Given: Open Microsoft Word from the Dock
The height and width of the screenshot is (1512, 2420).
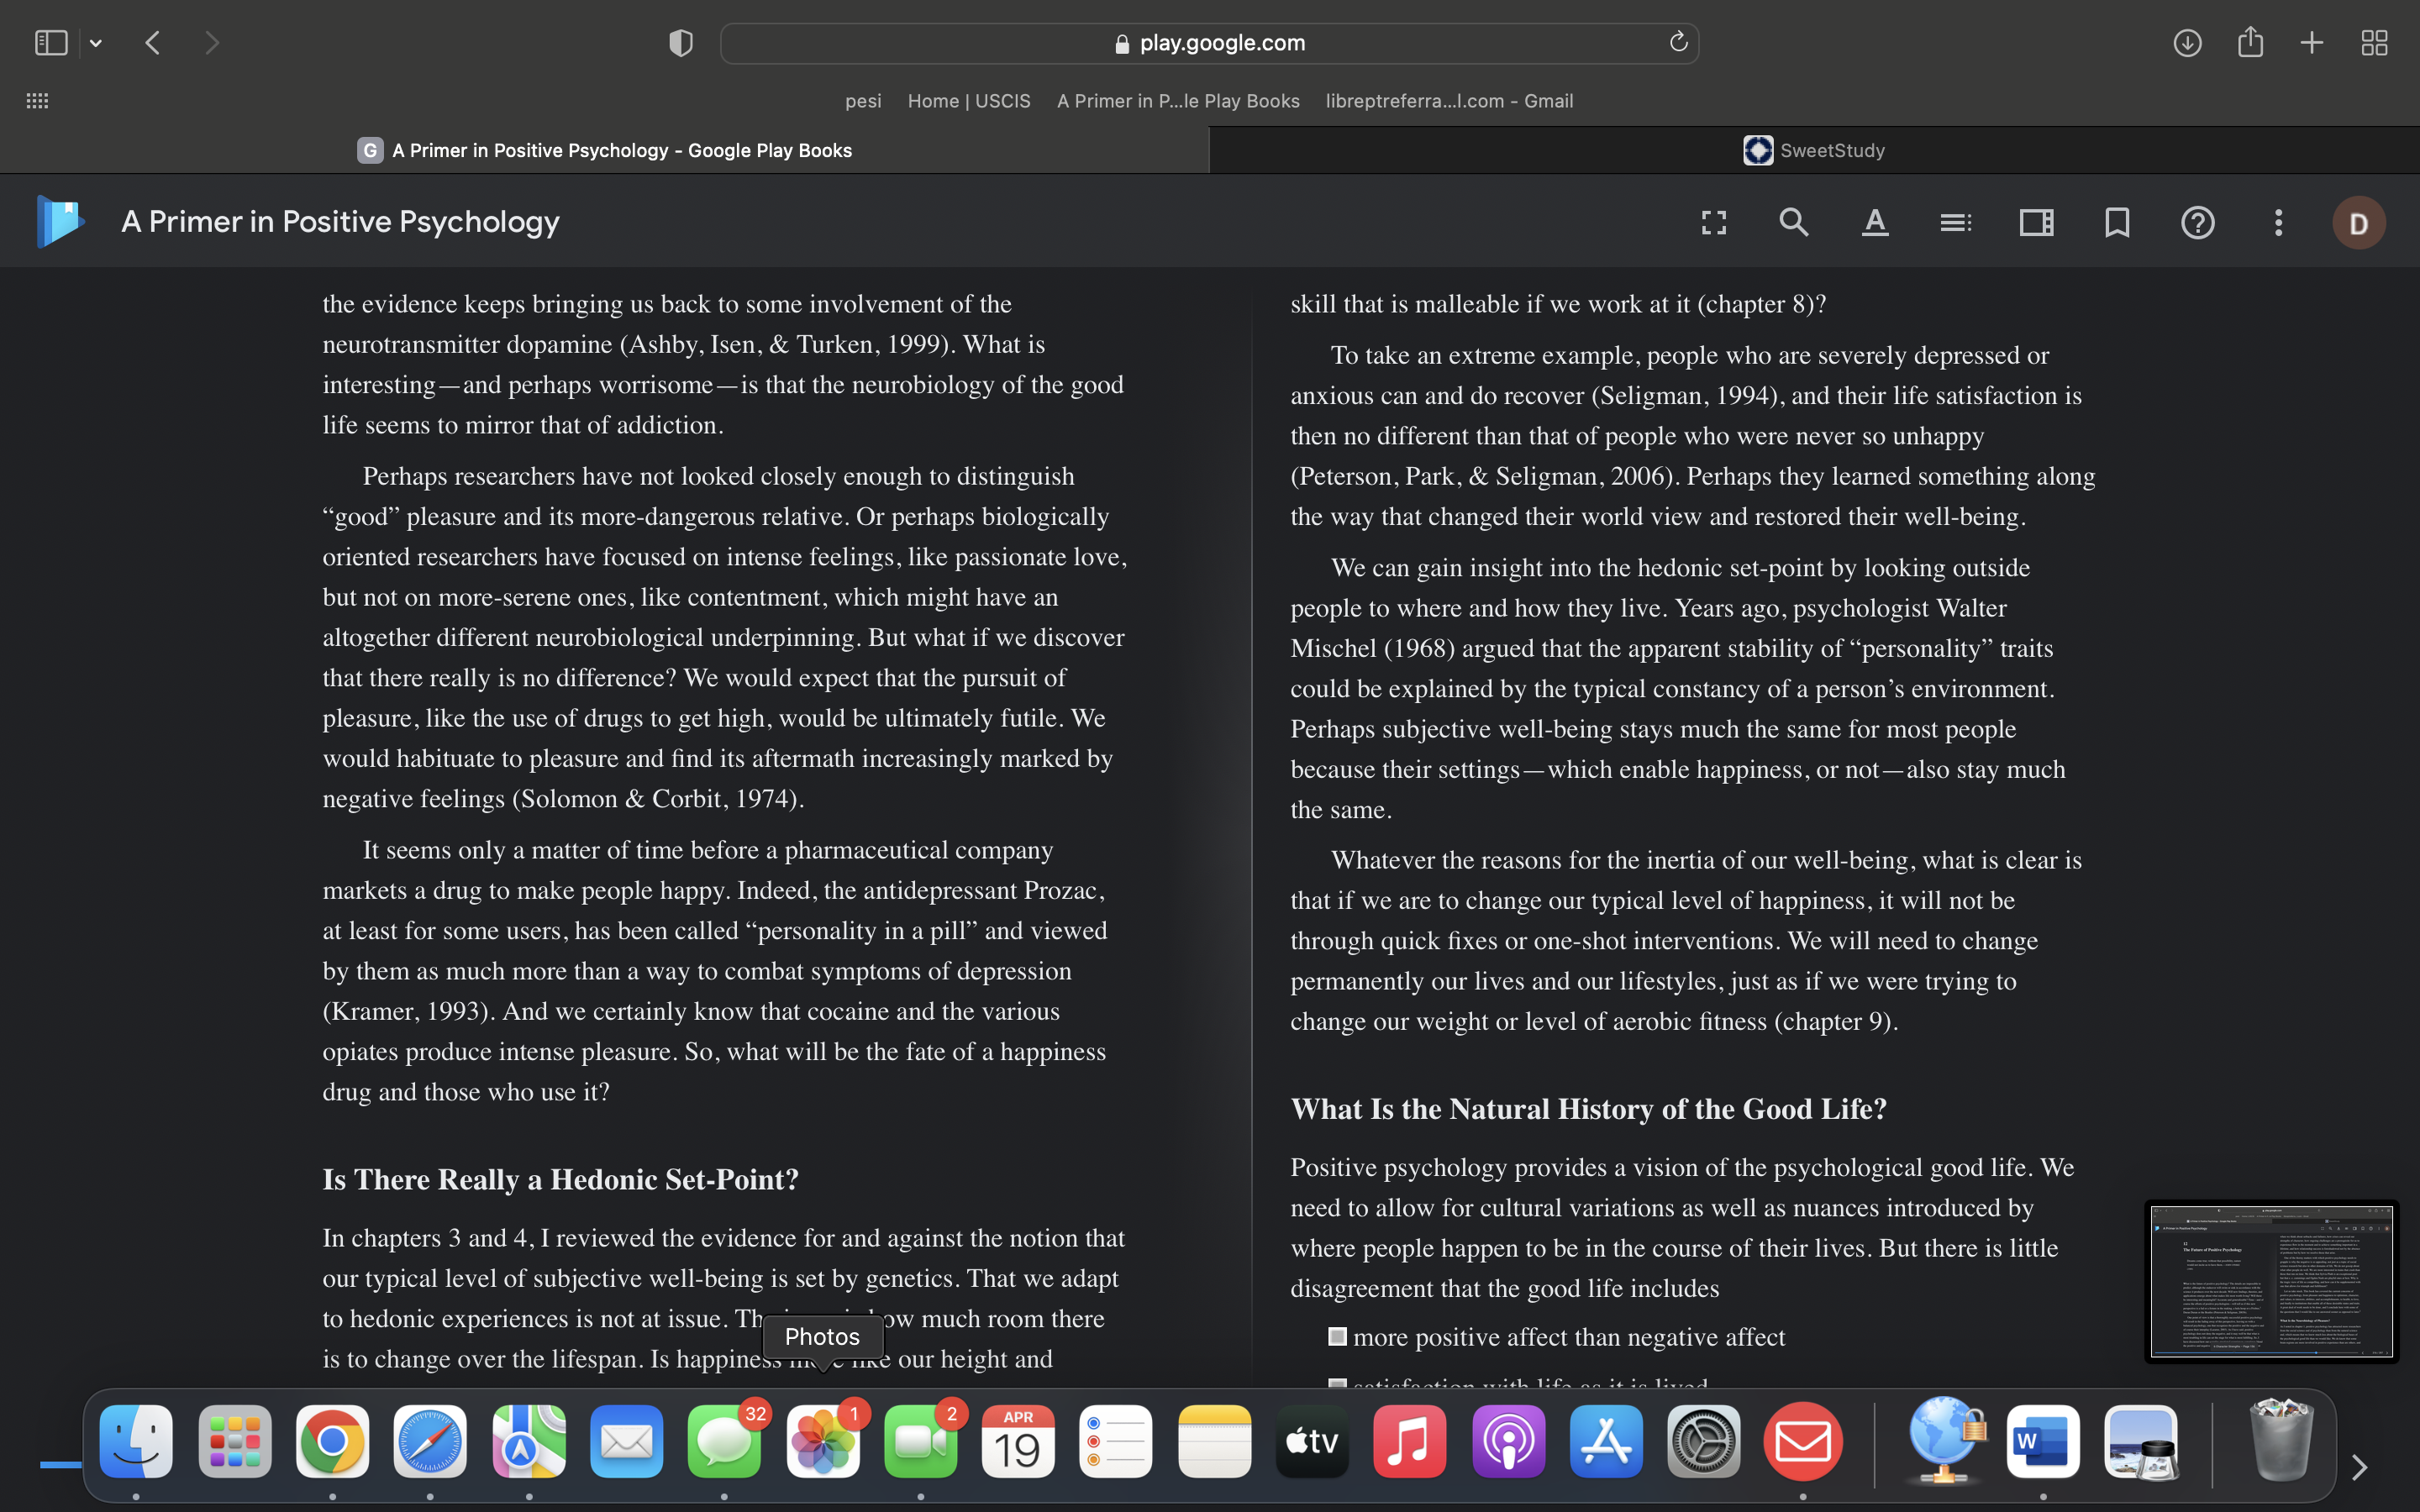Looking at the screenshot, I should [x=2043, y=1442].
